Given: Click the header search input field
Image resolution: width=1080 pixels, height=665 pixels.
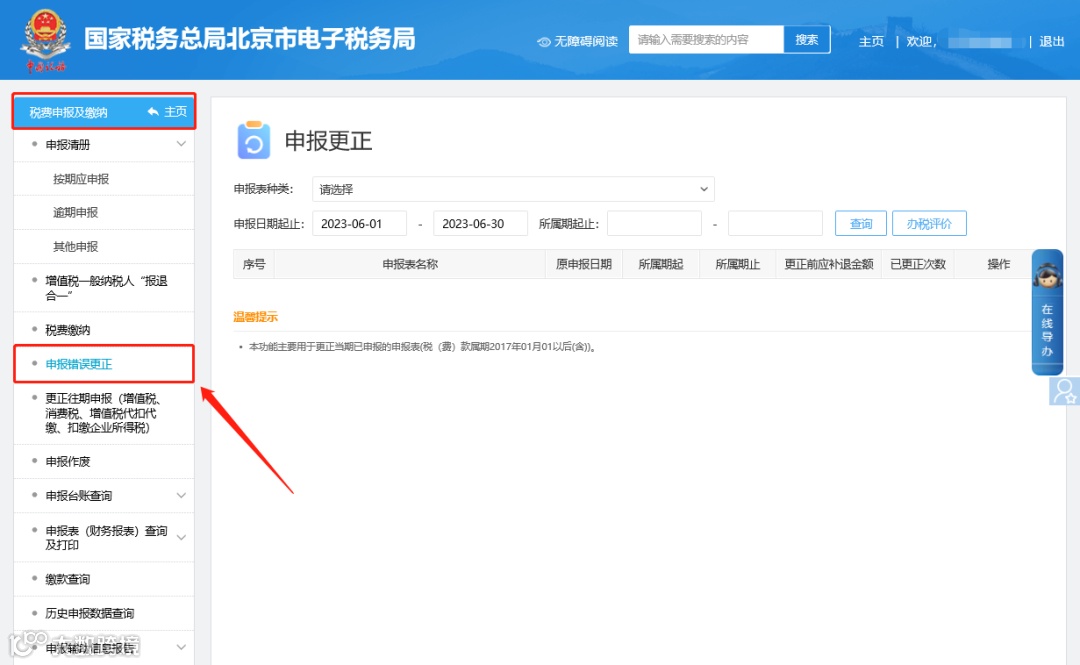Looking at the screenshot, I should coord(706,40).
